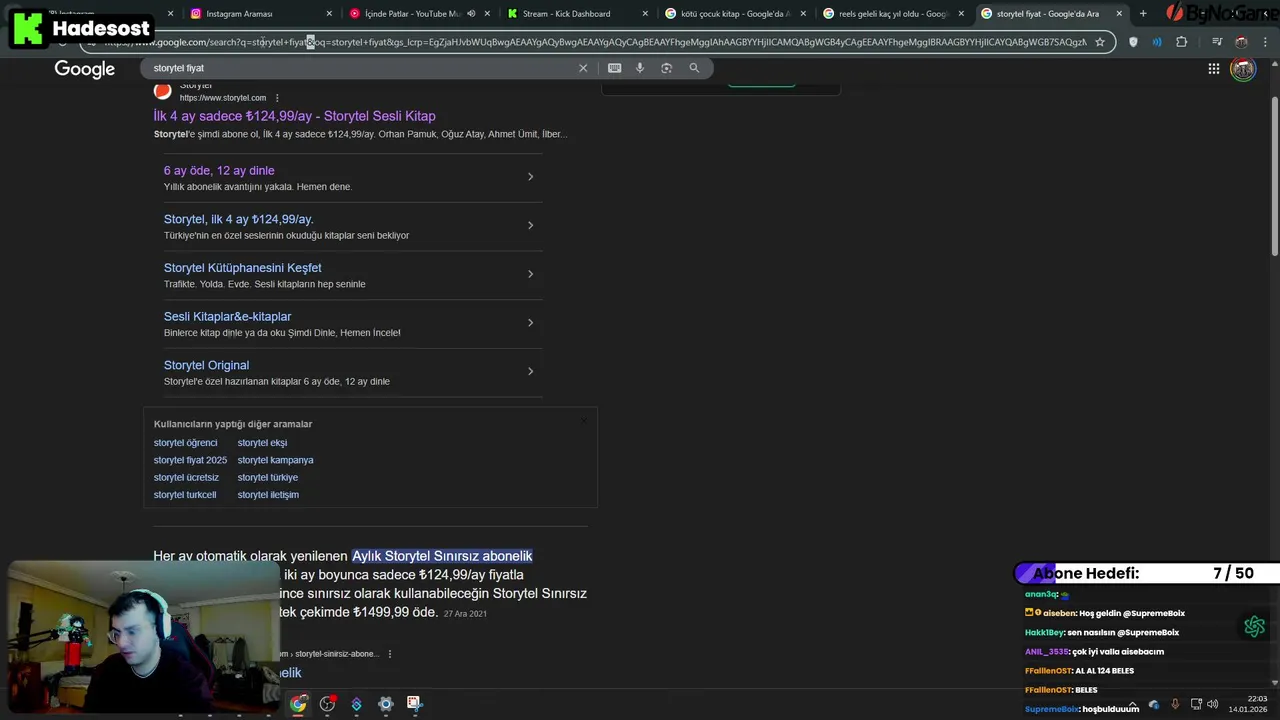The height and width of the screenshot is (720, 1280).
Task: Search related 'storytel öğrenci'
Action: (x=185, y=443)
